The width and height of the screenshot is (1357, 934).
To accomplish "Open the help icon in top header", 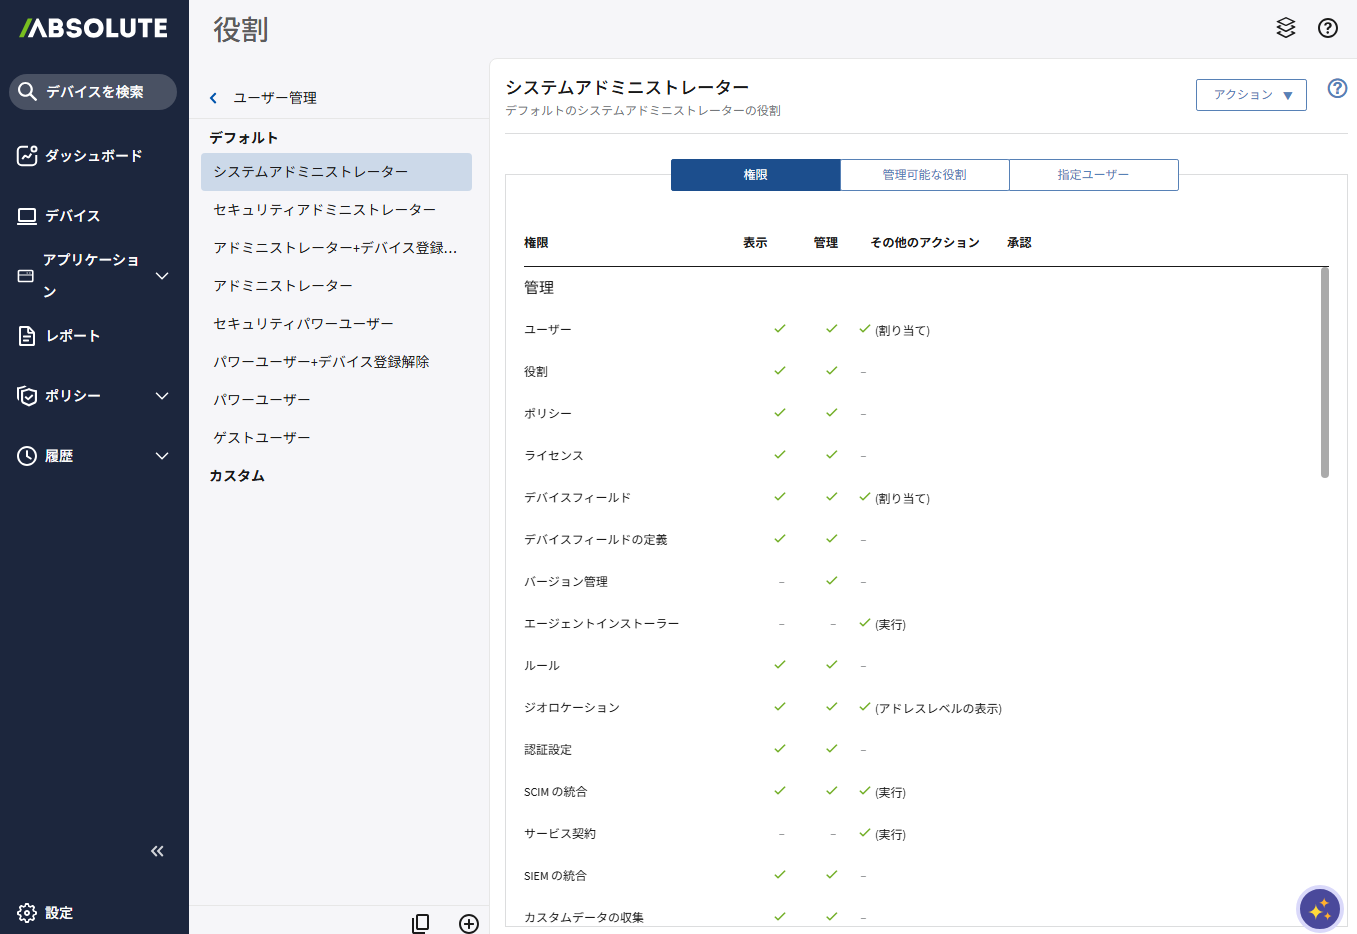I will click(x=1328, y=28).
